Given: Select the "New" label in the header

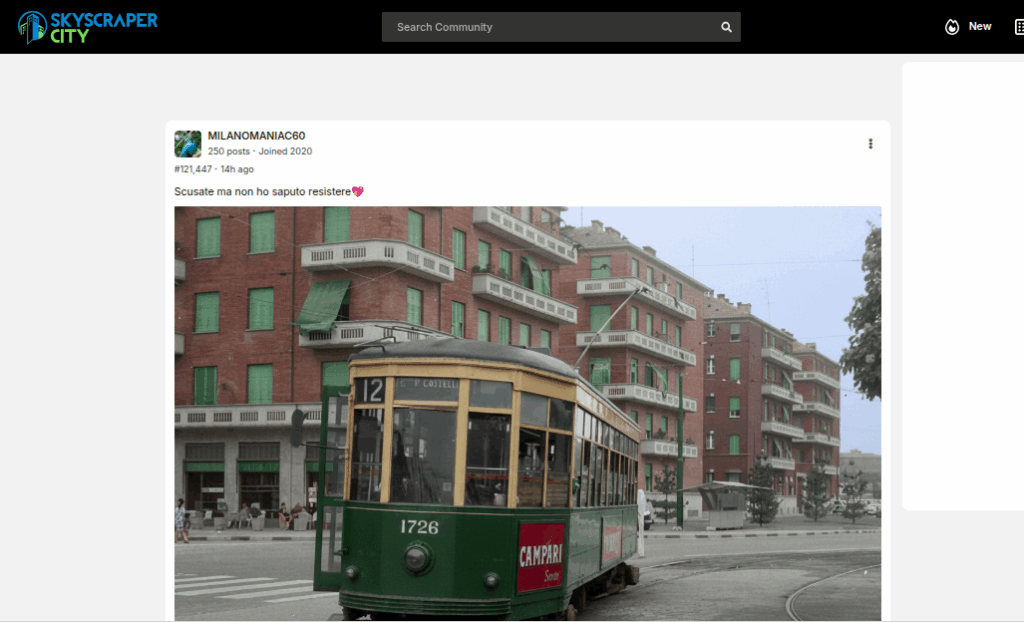Looking at the screenshot, I should click(980, 27).
